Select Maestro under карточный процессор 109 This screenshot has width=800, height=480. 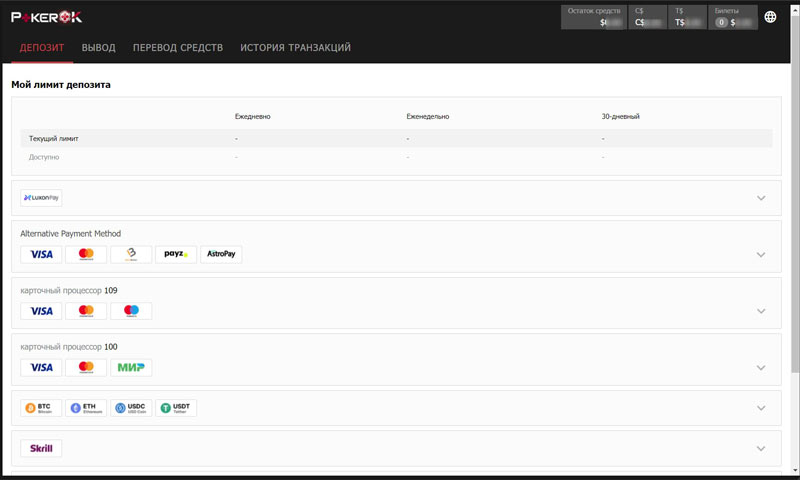point(131,311)
